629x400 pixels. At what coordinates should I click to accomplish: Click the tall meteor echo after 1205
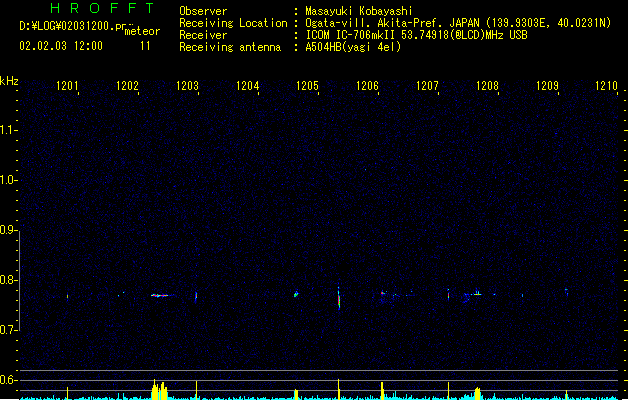pyautogui.click(x=339, y=298)
